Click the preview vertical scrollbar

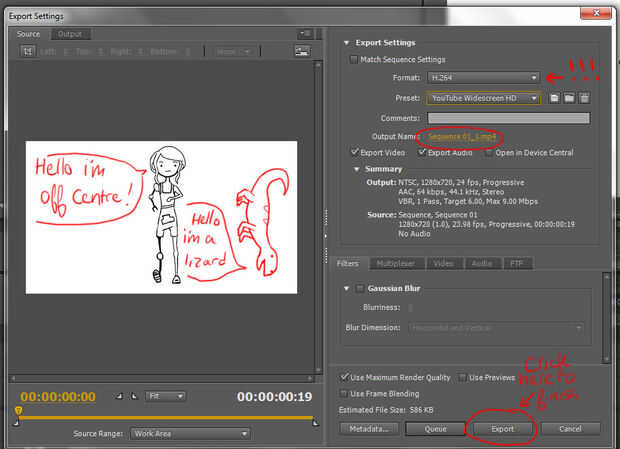point(318,217)
